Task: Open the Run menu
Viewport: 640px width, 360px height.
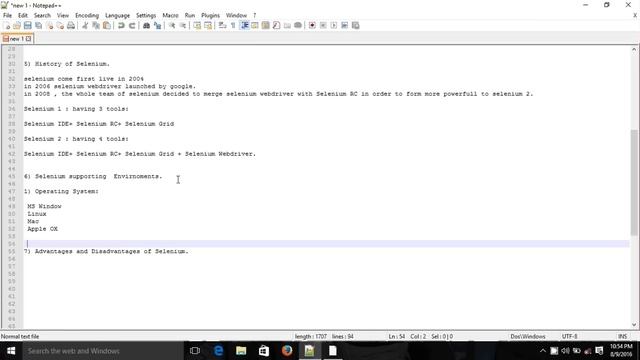Action: (x=190, y=16)
